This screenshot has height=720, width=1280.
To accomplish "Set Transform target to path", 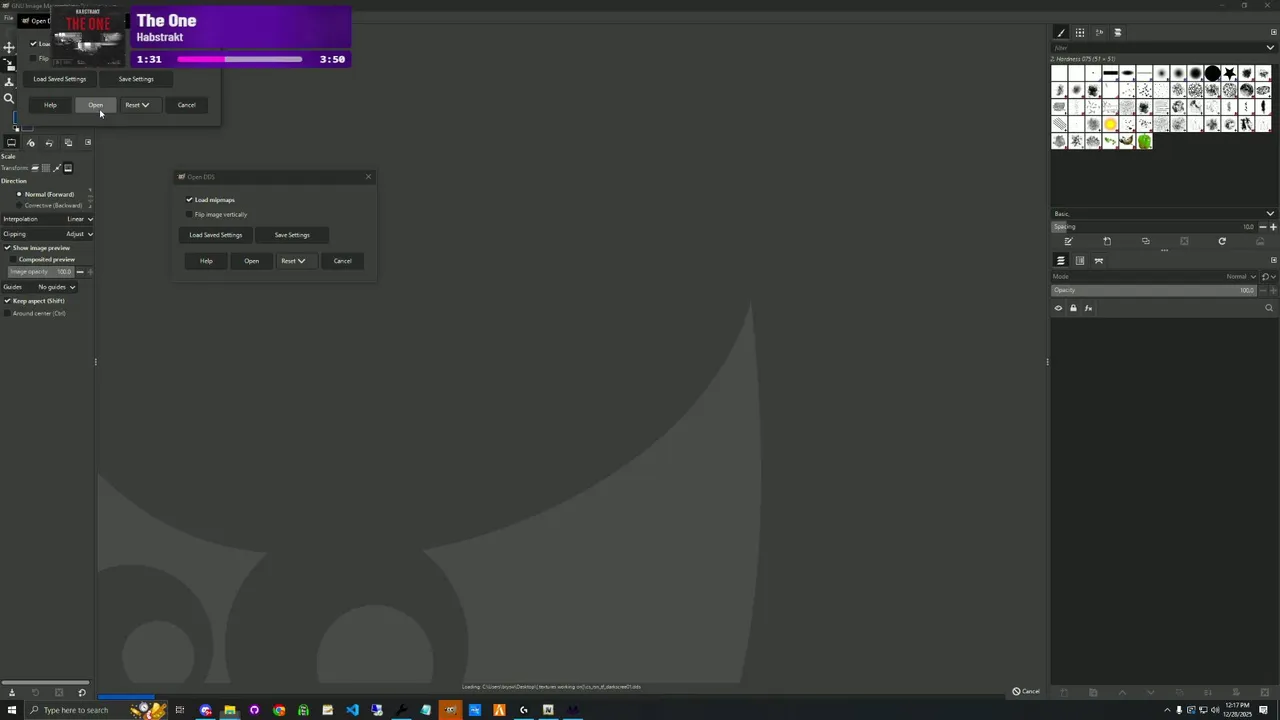I will pos(57,168).
